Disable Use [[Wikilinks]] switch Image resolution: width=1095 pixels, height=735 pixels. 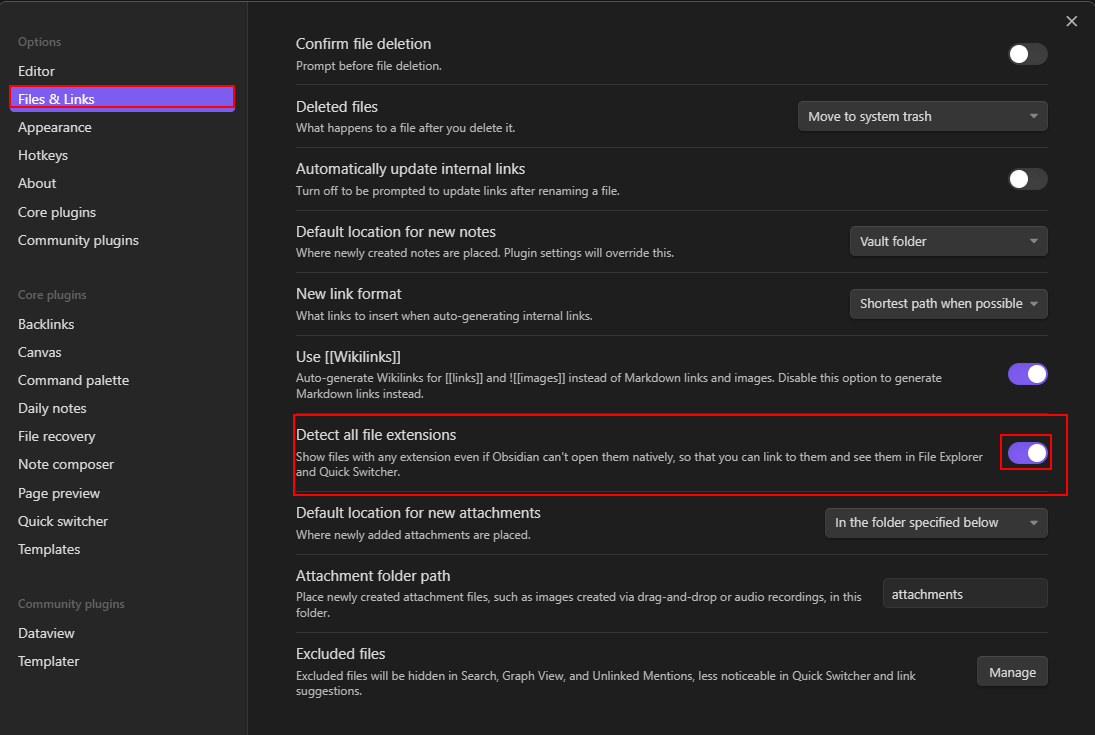coord(1027,374)
